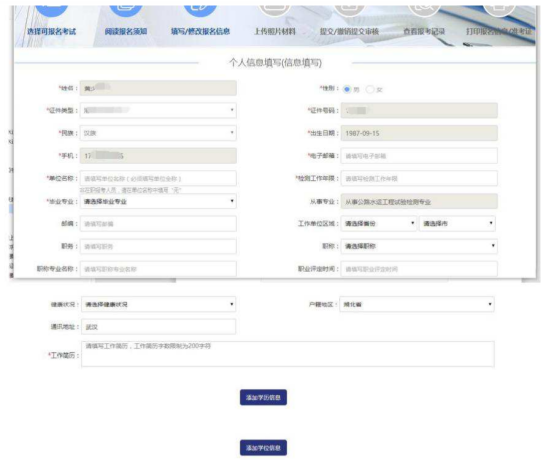This screenshot has height=461, width=554.
Task: Click the 添加学历信息 button
Action: tap(263, 397)
